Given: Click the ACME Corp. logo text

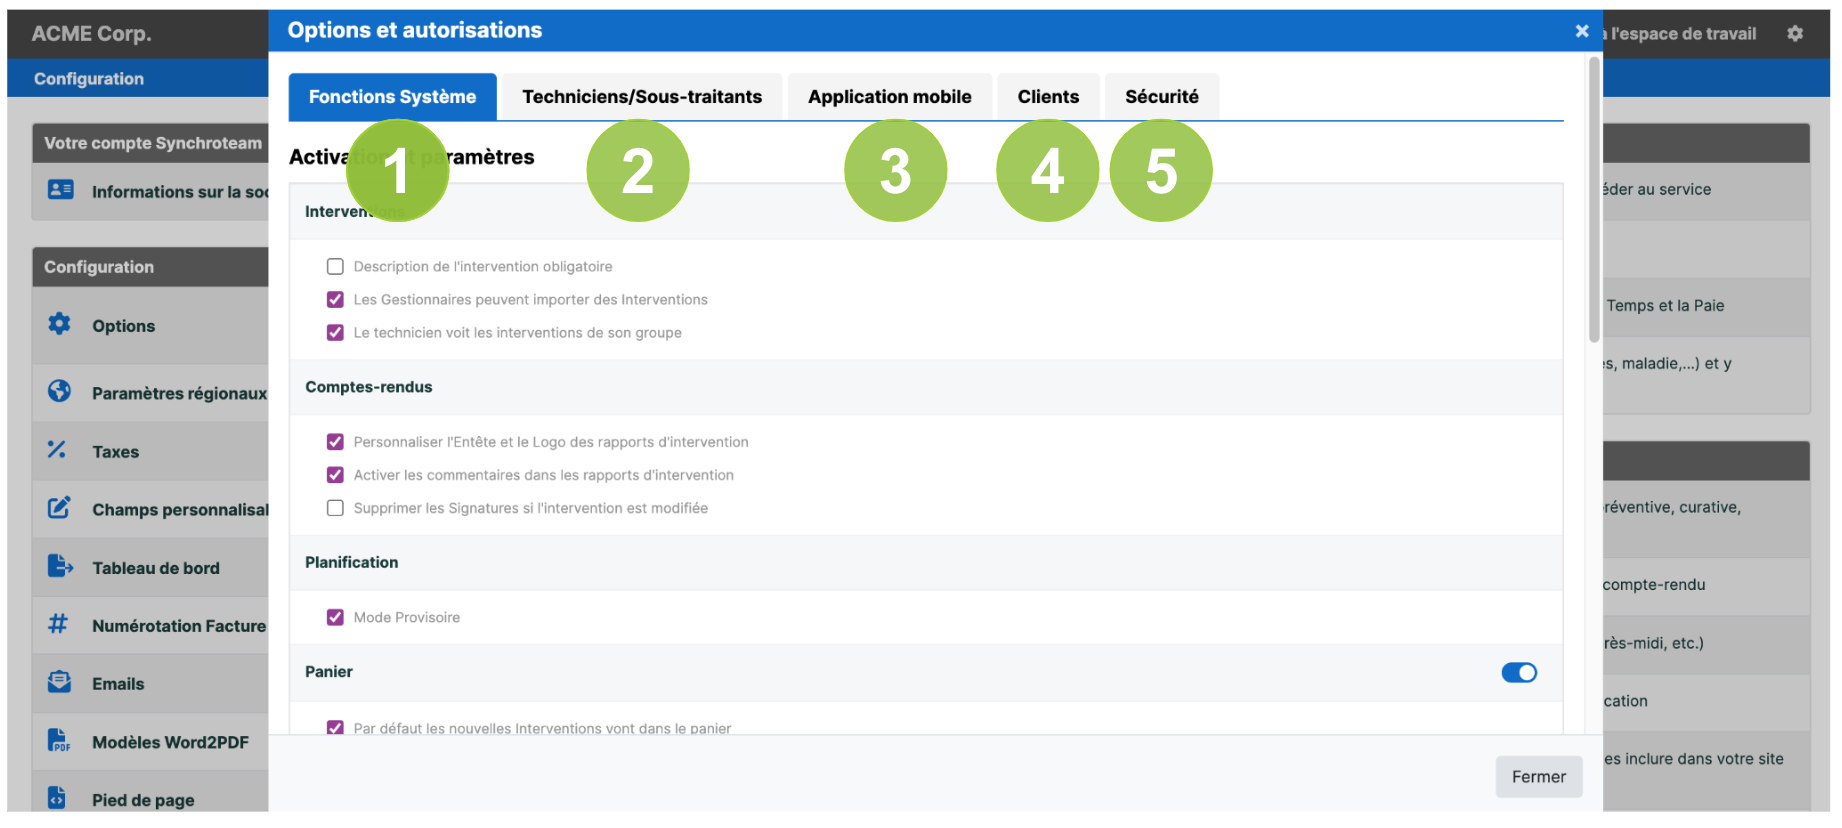Looking at the screenshot, I should (x=91, y=33).
